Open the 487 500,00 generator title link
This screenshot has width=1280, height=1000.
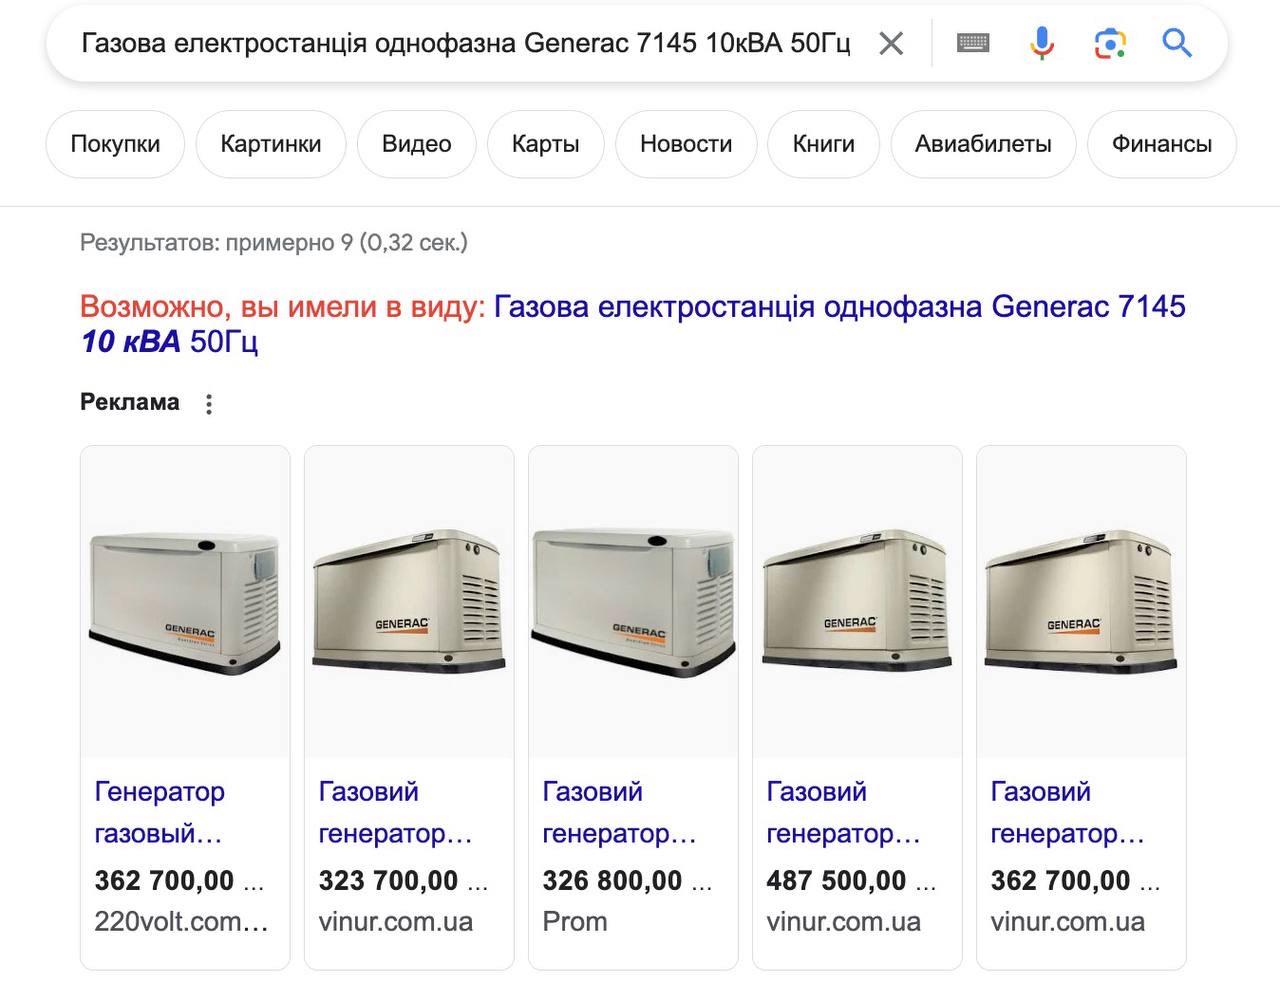[842, 812]
